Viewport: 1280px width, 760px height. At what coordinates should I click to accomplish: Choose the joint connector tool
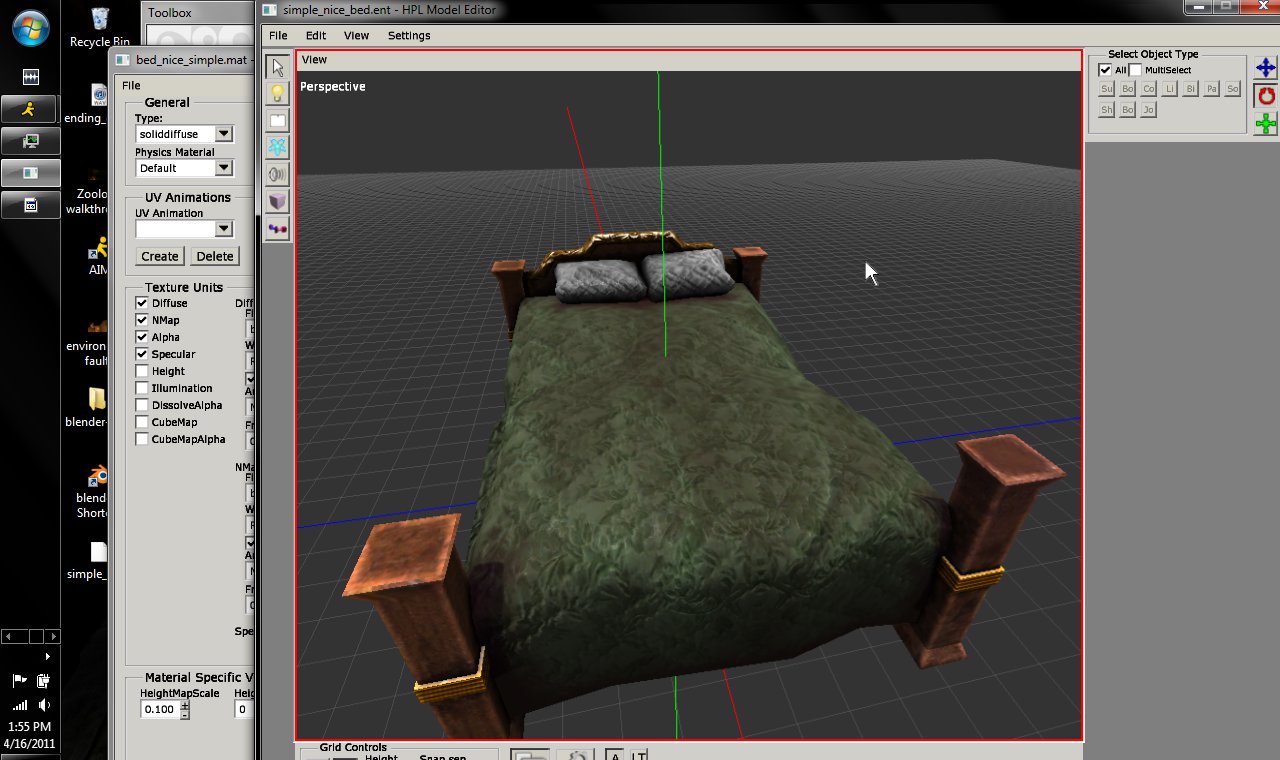tap(277, 229)
